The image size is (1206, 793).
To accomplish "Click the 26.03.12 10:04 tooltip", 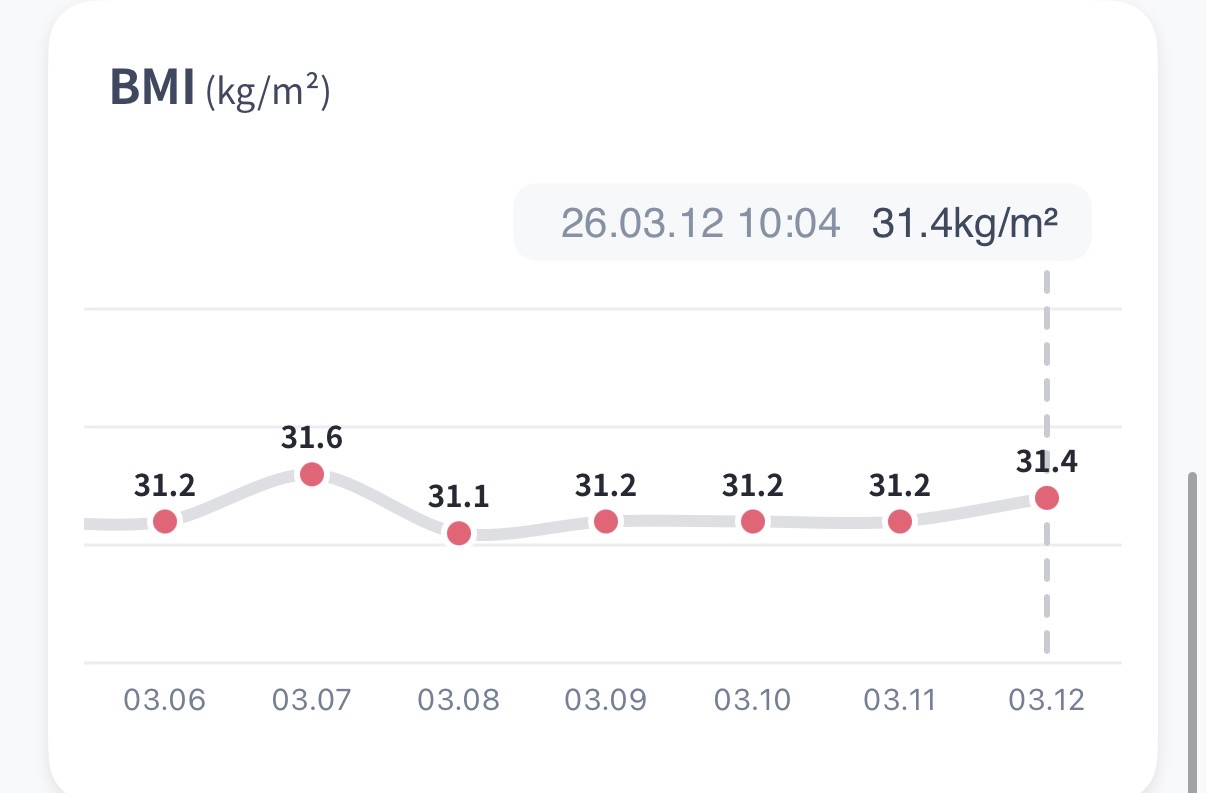I will 700,223.
